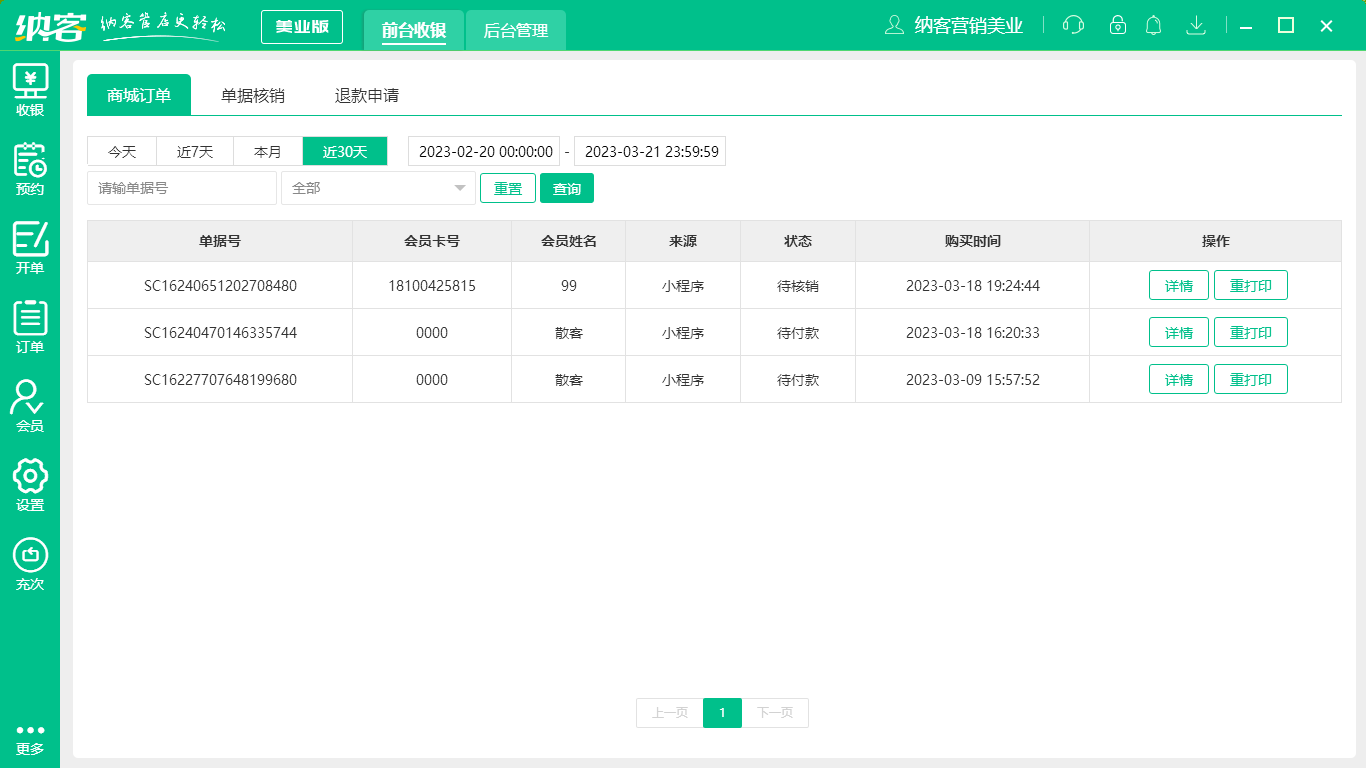Click the 纳客 logo
This screenshot has height=768, width=1366.
pyautogui.click(x=51, y=25)
